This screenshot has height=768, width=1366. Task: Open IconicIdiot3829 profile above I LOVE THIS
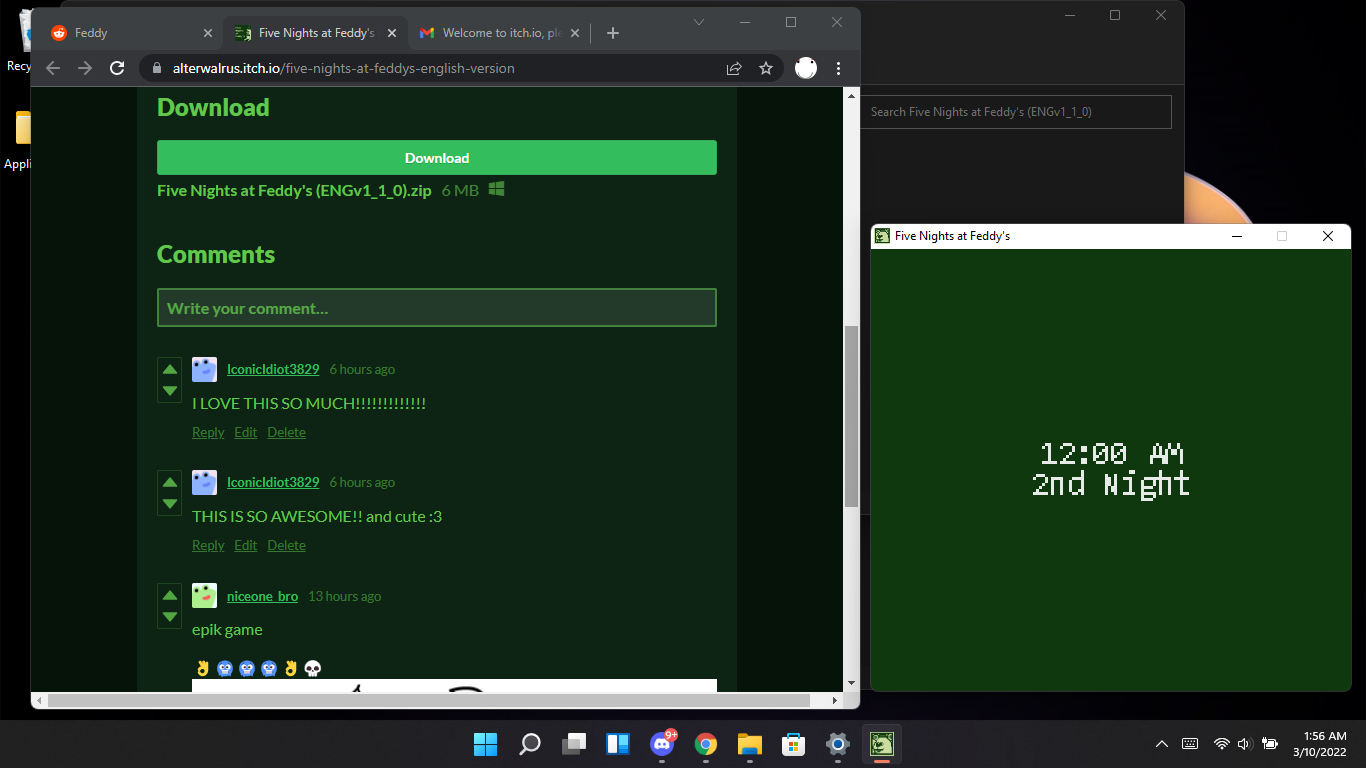pos(273,369)
